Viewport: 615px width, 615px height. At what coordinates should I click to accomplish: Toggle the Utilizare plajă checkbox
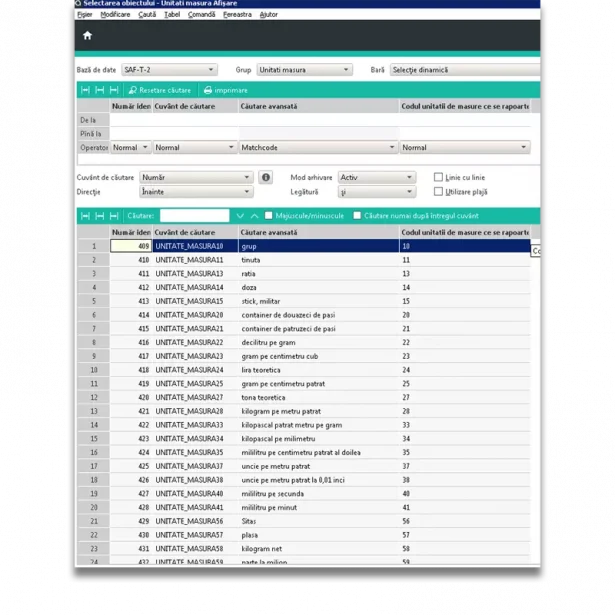pyautogui.click(x=438, y=191)
